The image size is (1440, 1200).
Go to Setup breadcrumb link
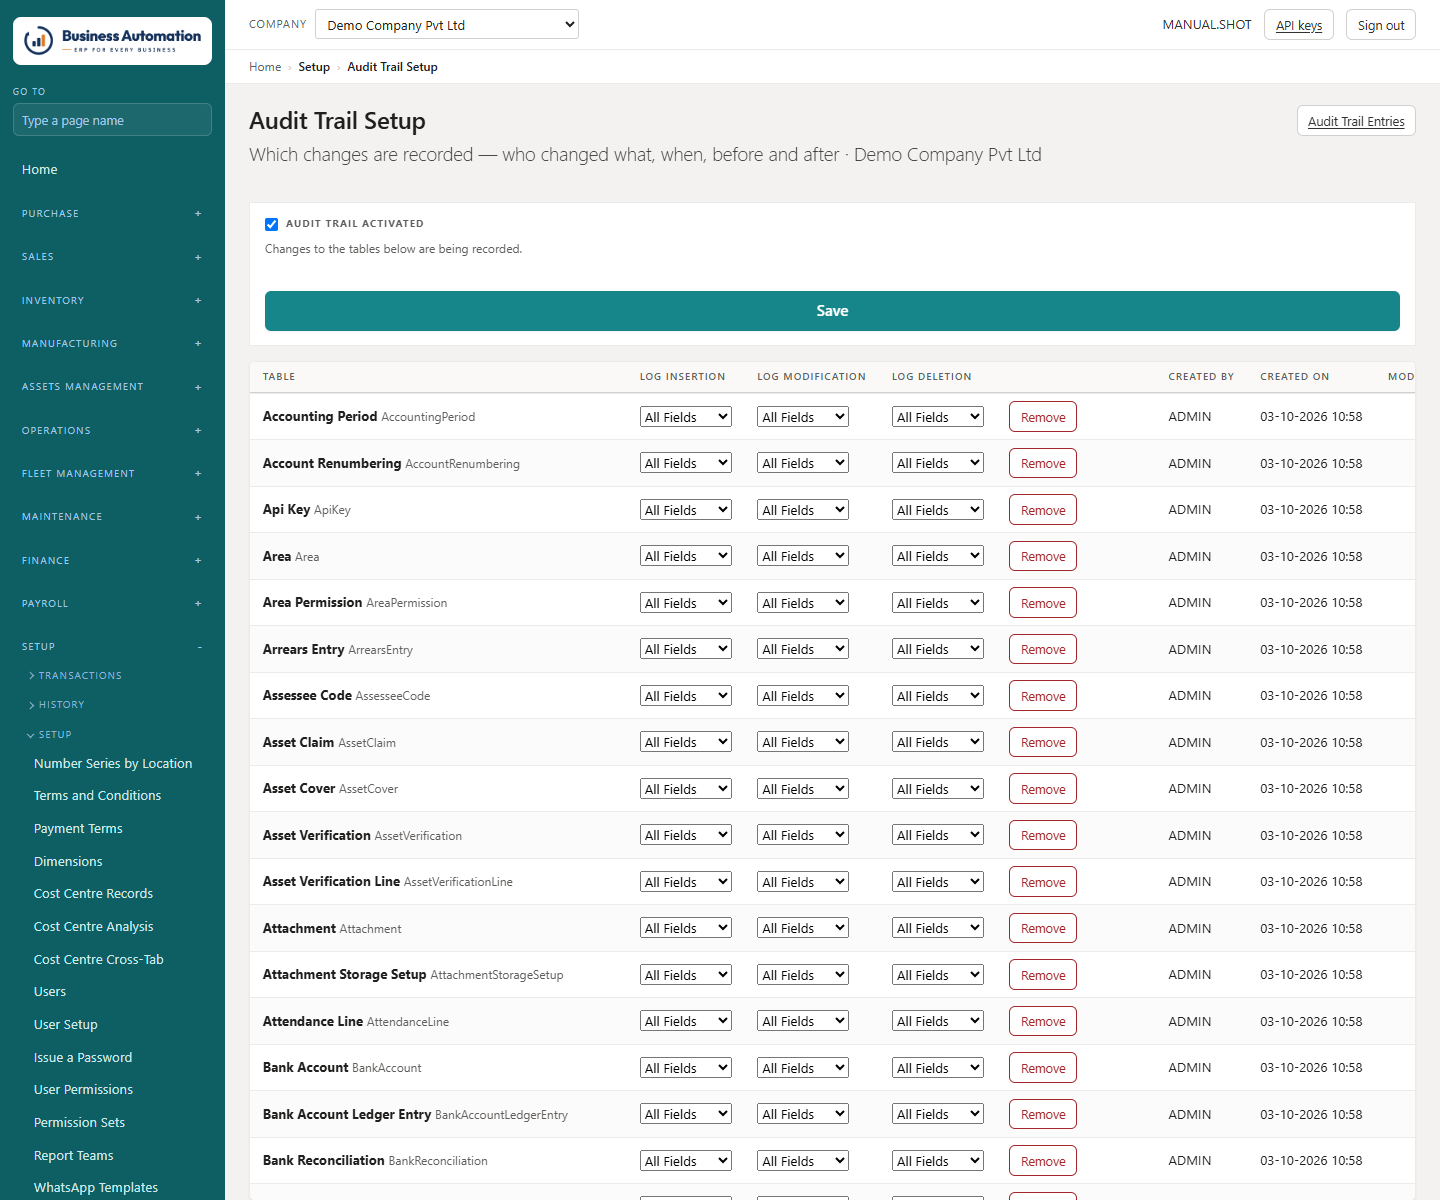(314, 67)
